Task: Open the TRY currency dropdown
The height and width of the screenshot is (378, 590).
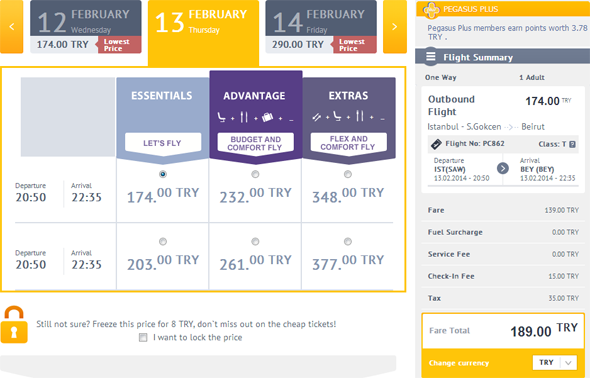Action: 555,363
